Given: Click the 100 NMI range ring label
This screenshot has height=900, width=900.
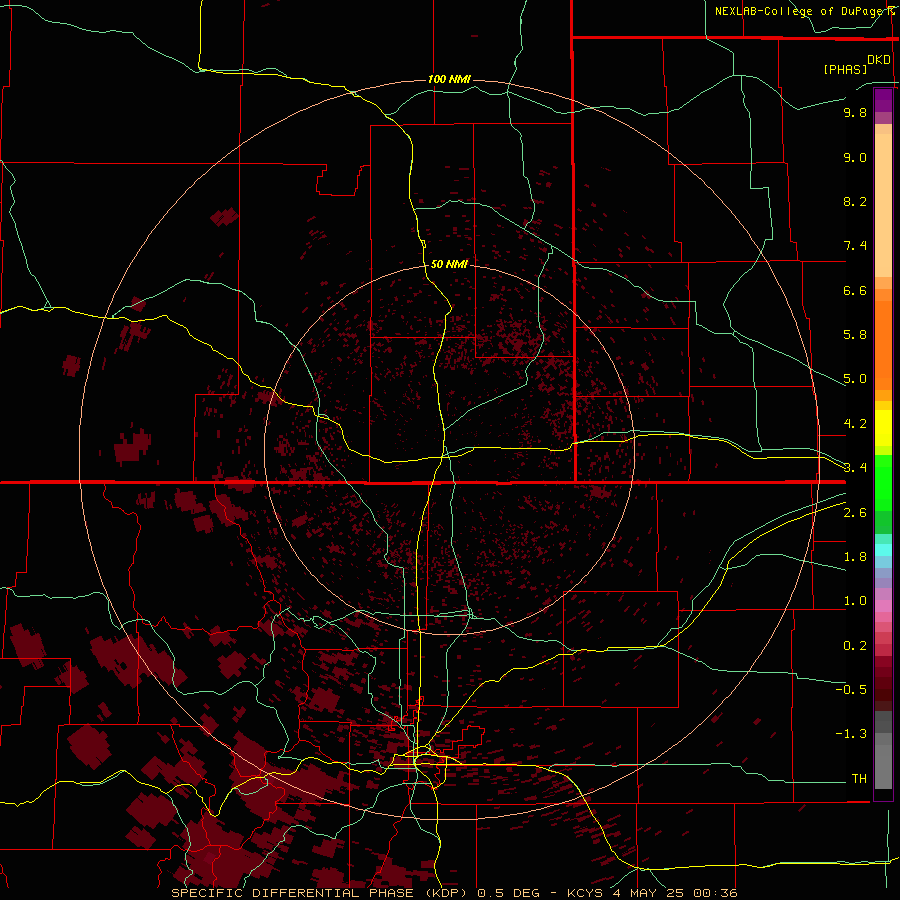Looking at the screenshot, I should coord(449,79).
